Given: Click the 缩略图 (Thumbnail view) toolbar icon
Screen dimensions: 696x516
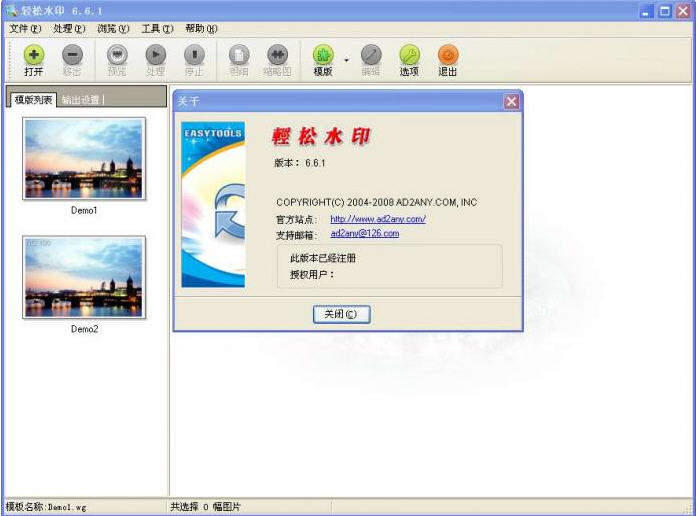Looking at the screenshot, I should [277, 55].
